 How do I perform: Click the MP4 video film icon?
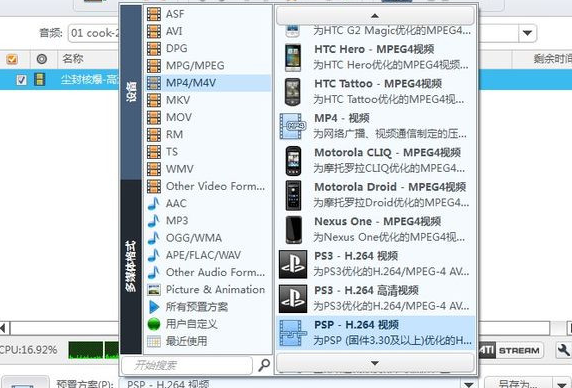coord(293,126)
